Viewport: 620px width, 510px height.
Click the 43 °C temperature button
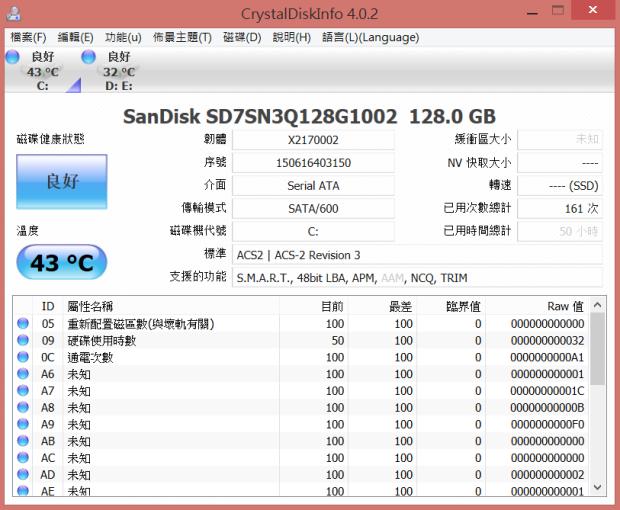pyautogui.click(x=62, y=264)
